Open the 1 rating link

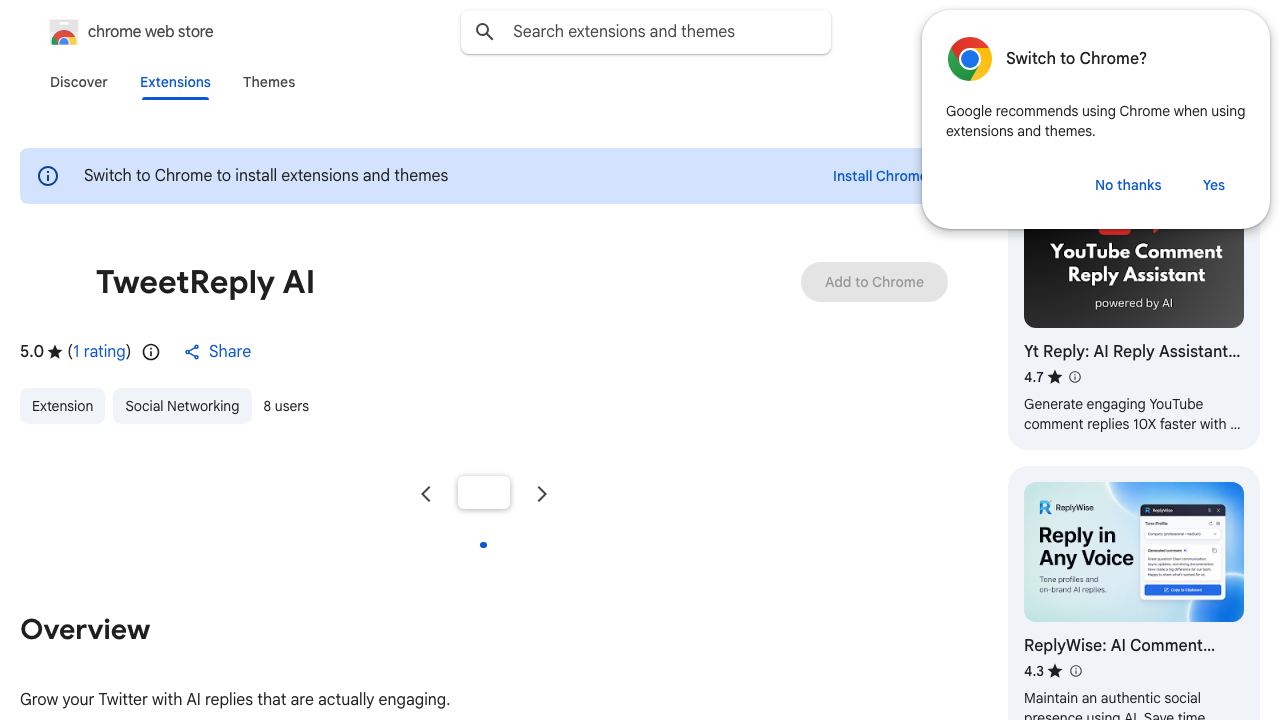click(x=100, y=352)
